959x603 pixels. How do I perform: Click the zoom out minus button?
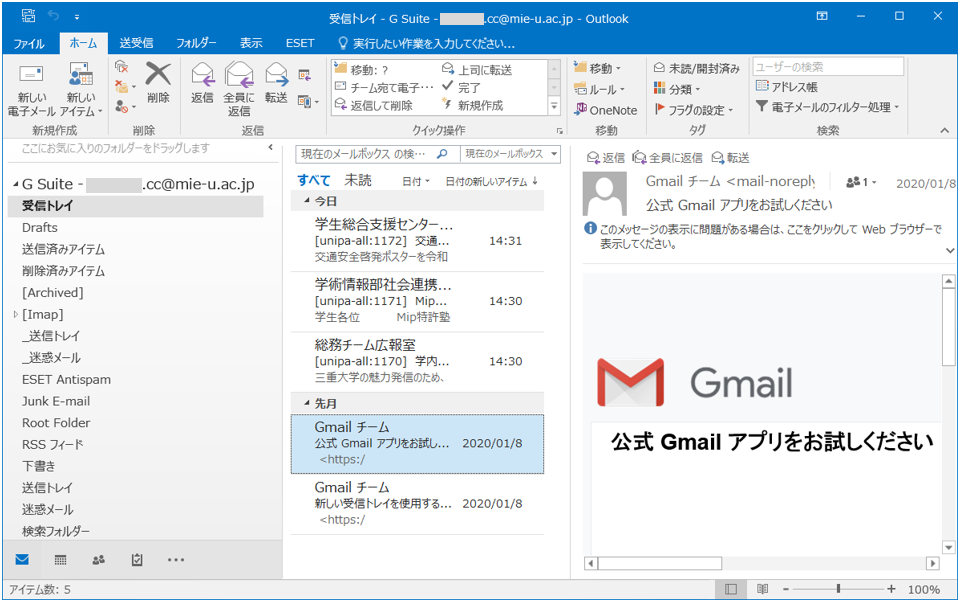[786, 589]
